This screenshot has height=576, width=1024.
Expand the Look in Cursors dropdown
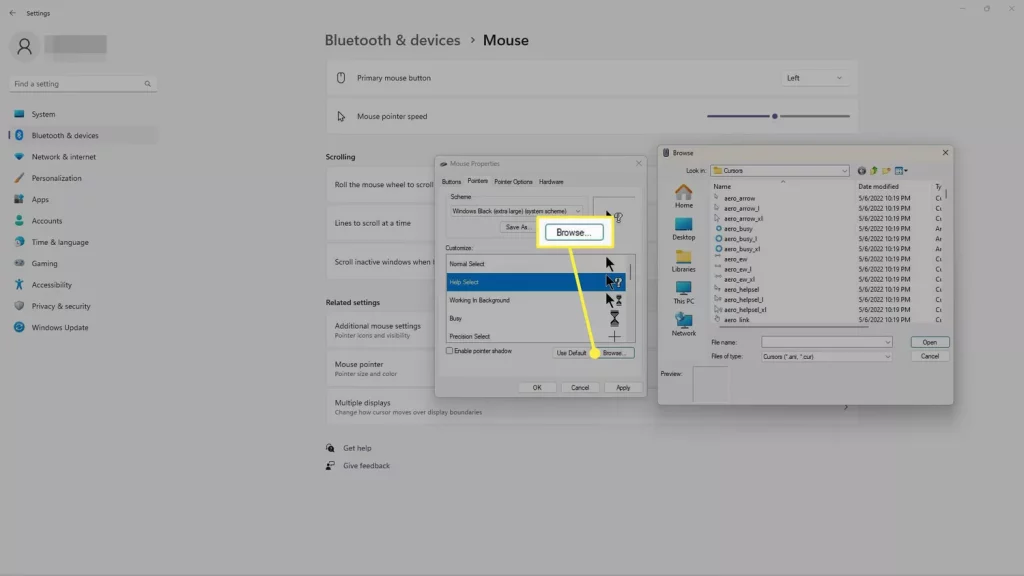coord(779,171)
